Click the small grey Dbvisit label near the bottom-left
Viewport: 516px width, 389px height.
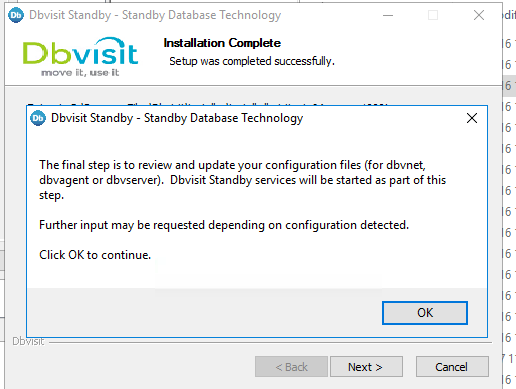click(28, 341)
